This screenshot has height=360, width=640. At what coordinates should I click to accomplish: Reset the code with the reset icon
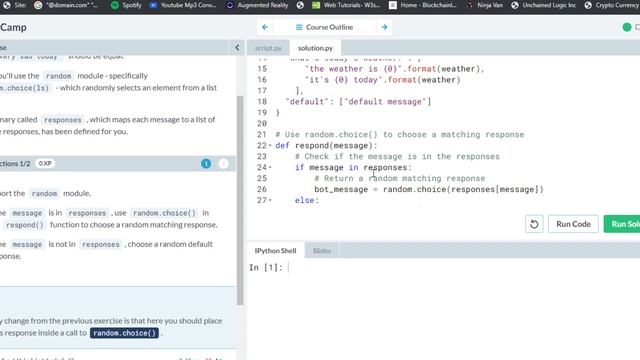click(534, 224)
